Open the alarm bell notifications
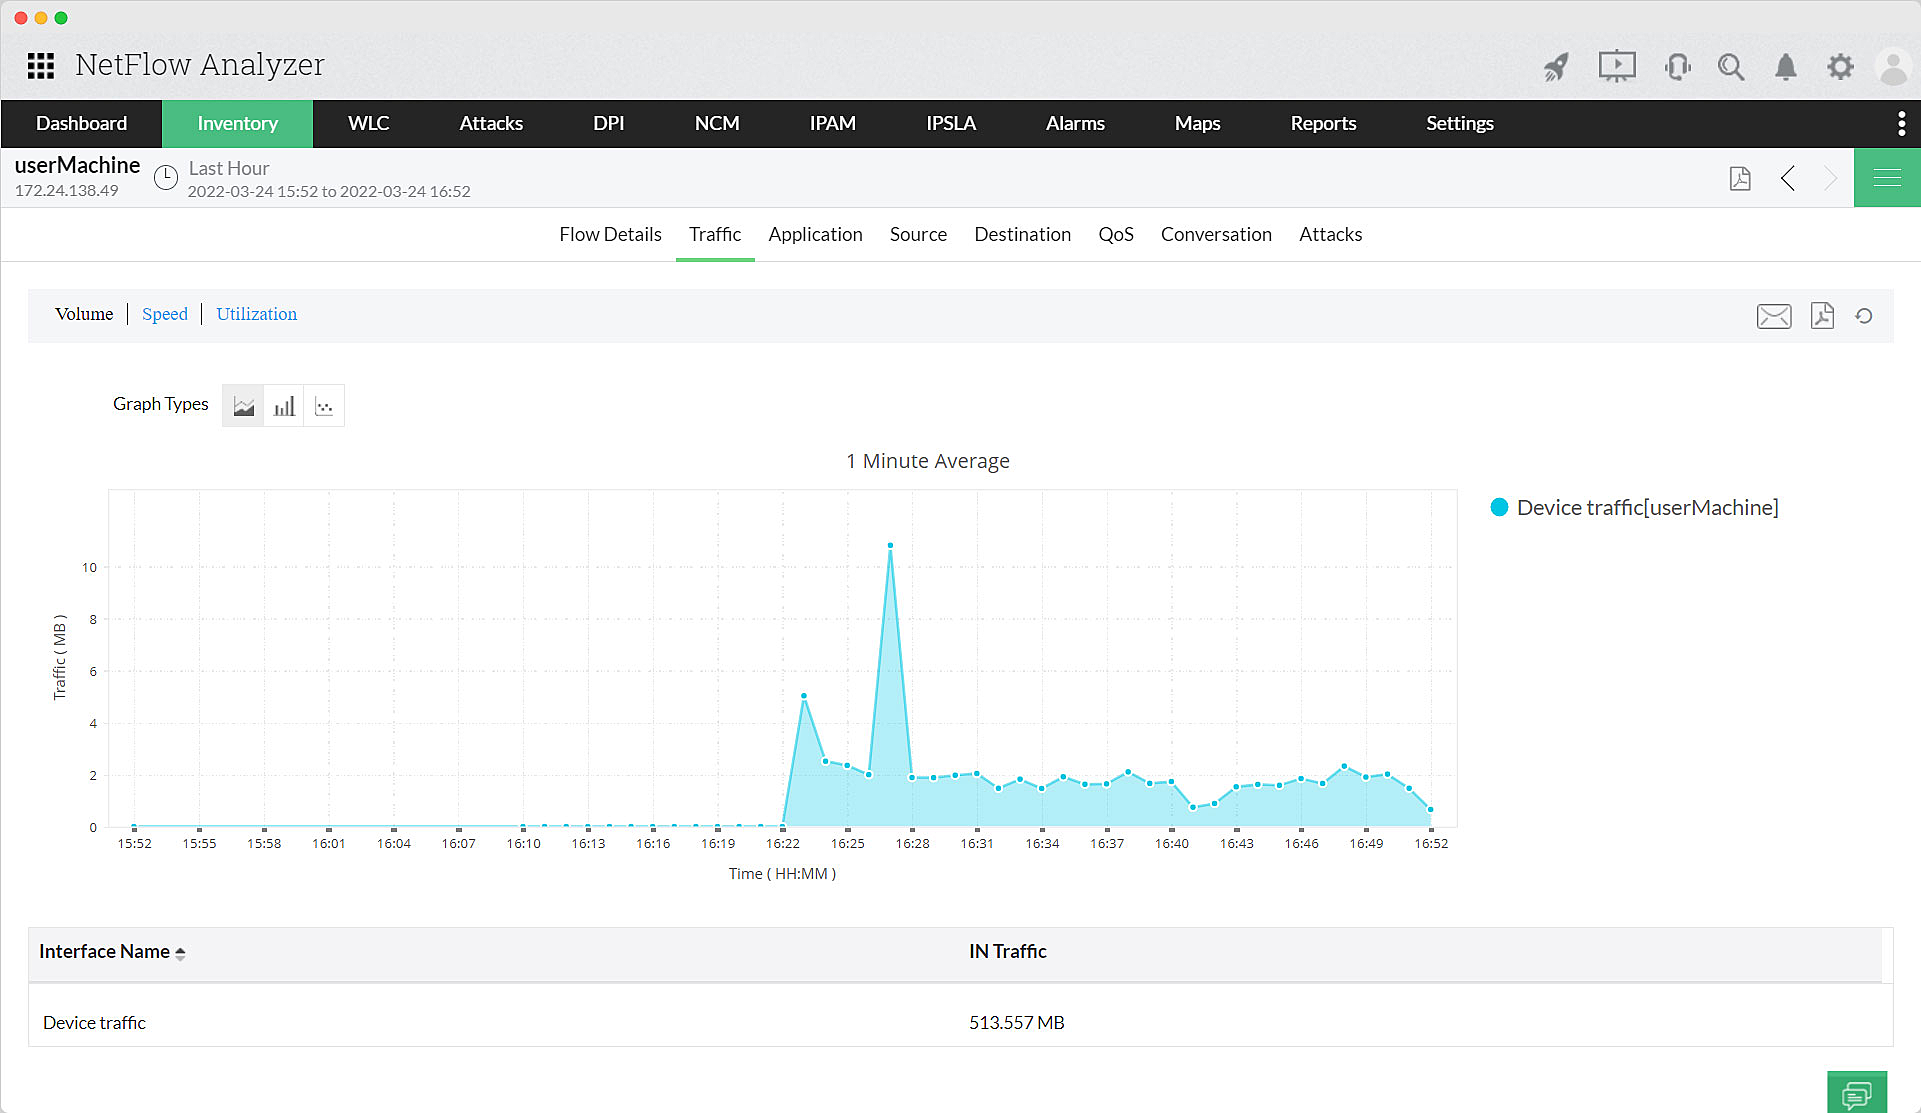The height and width of the screenshot is (1113, 1921). [1785, 67]
